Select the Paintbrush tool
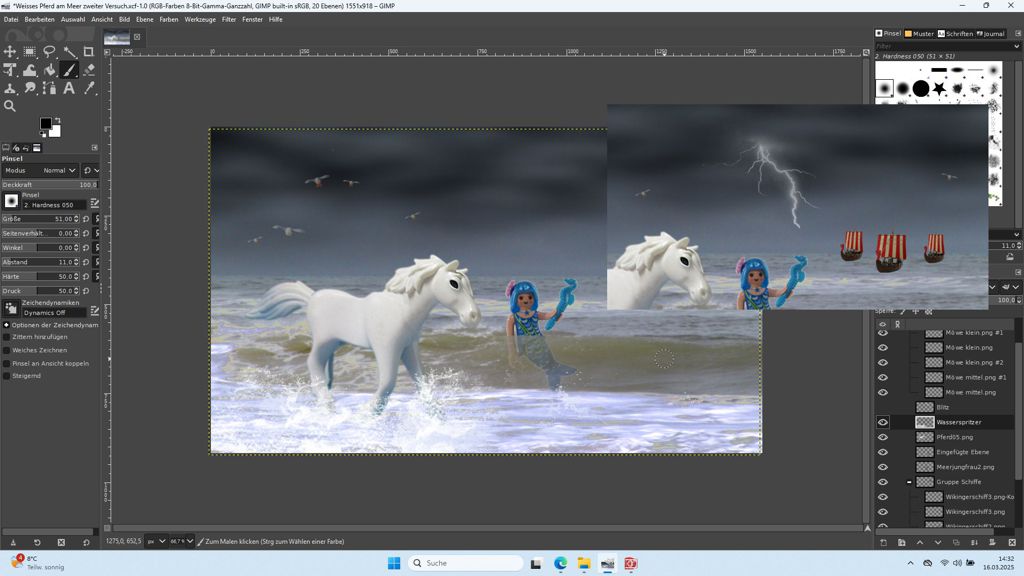This screenshot has width=1024, height=576. pyautogui.click(x=69, y=70)
